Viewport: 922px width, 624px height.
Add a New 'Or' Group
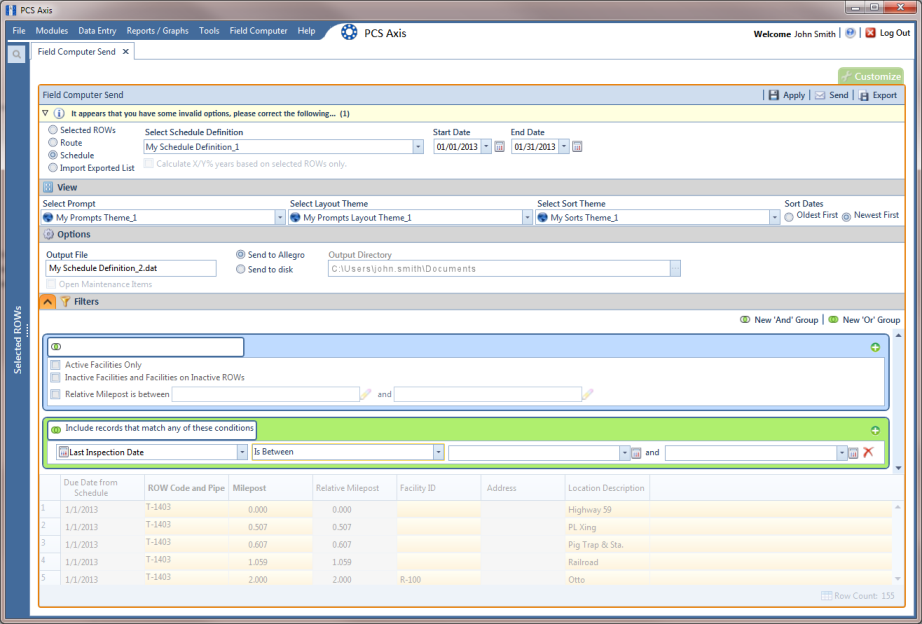[864, 320]
